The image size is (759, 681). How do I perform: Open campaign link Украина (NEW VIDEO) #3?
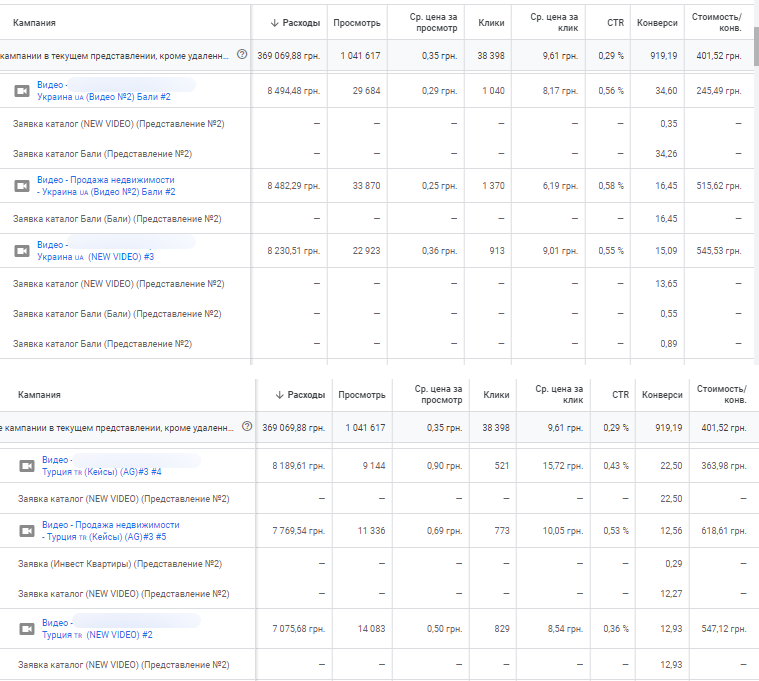click(95, 257)
